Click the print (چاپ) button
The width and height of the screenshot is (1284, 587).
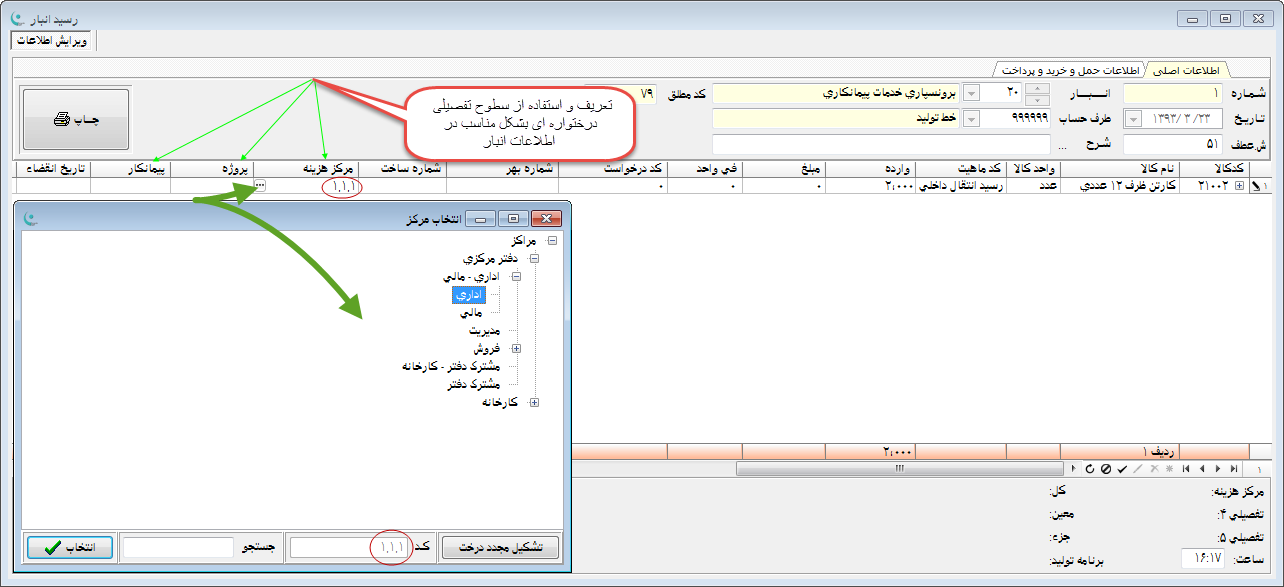[76, 119]
